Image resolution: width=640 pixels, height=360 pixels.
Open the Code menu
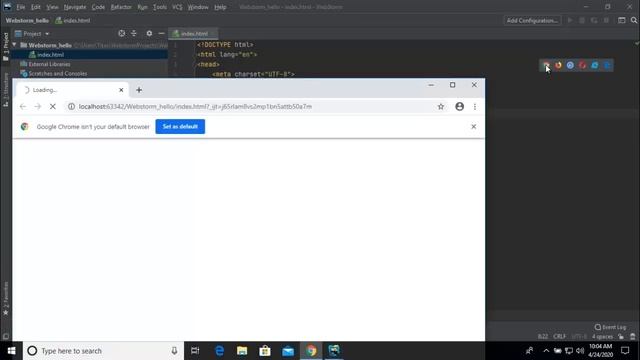[x=98, y=7]
